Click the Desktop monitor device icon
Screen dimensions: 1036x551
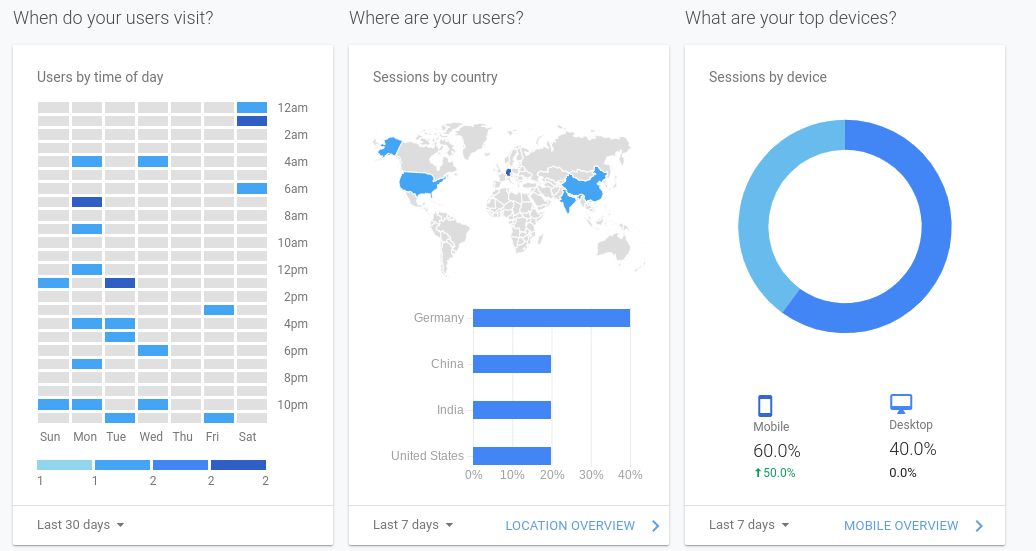[x=901, y=404]
